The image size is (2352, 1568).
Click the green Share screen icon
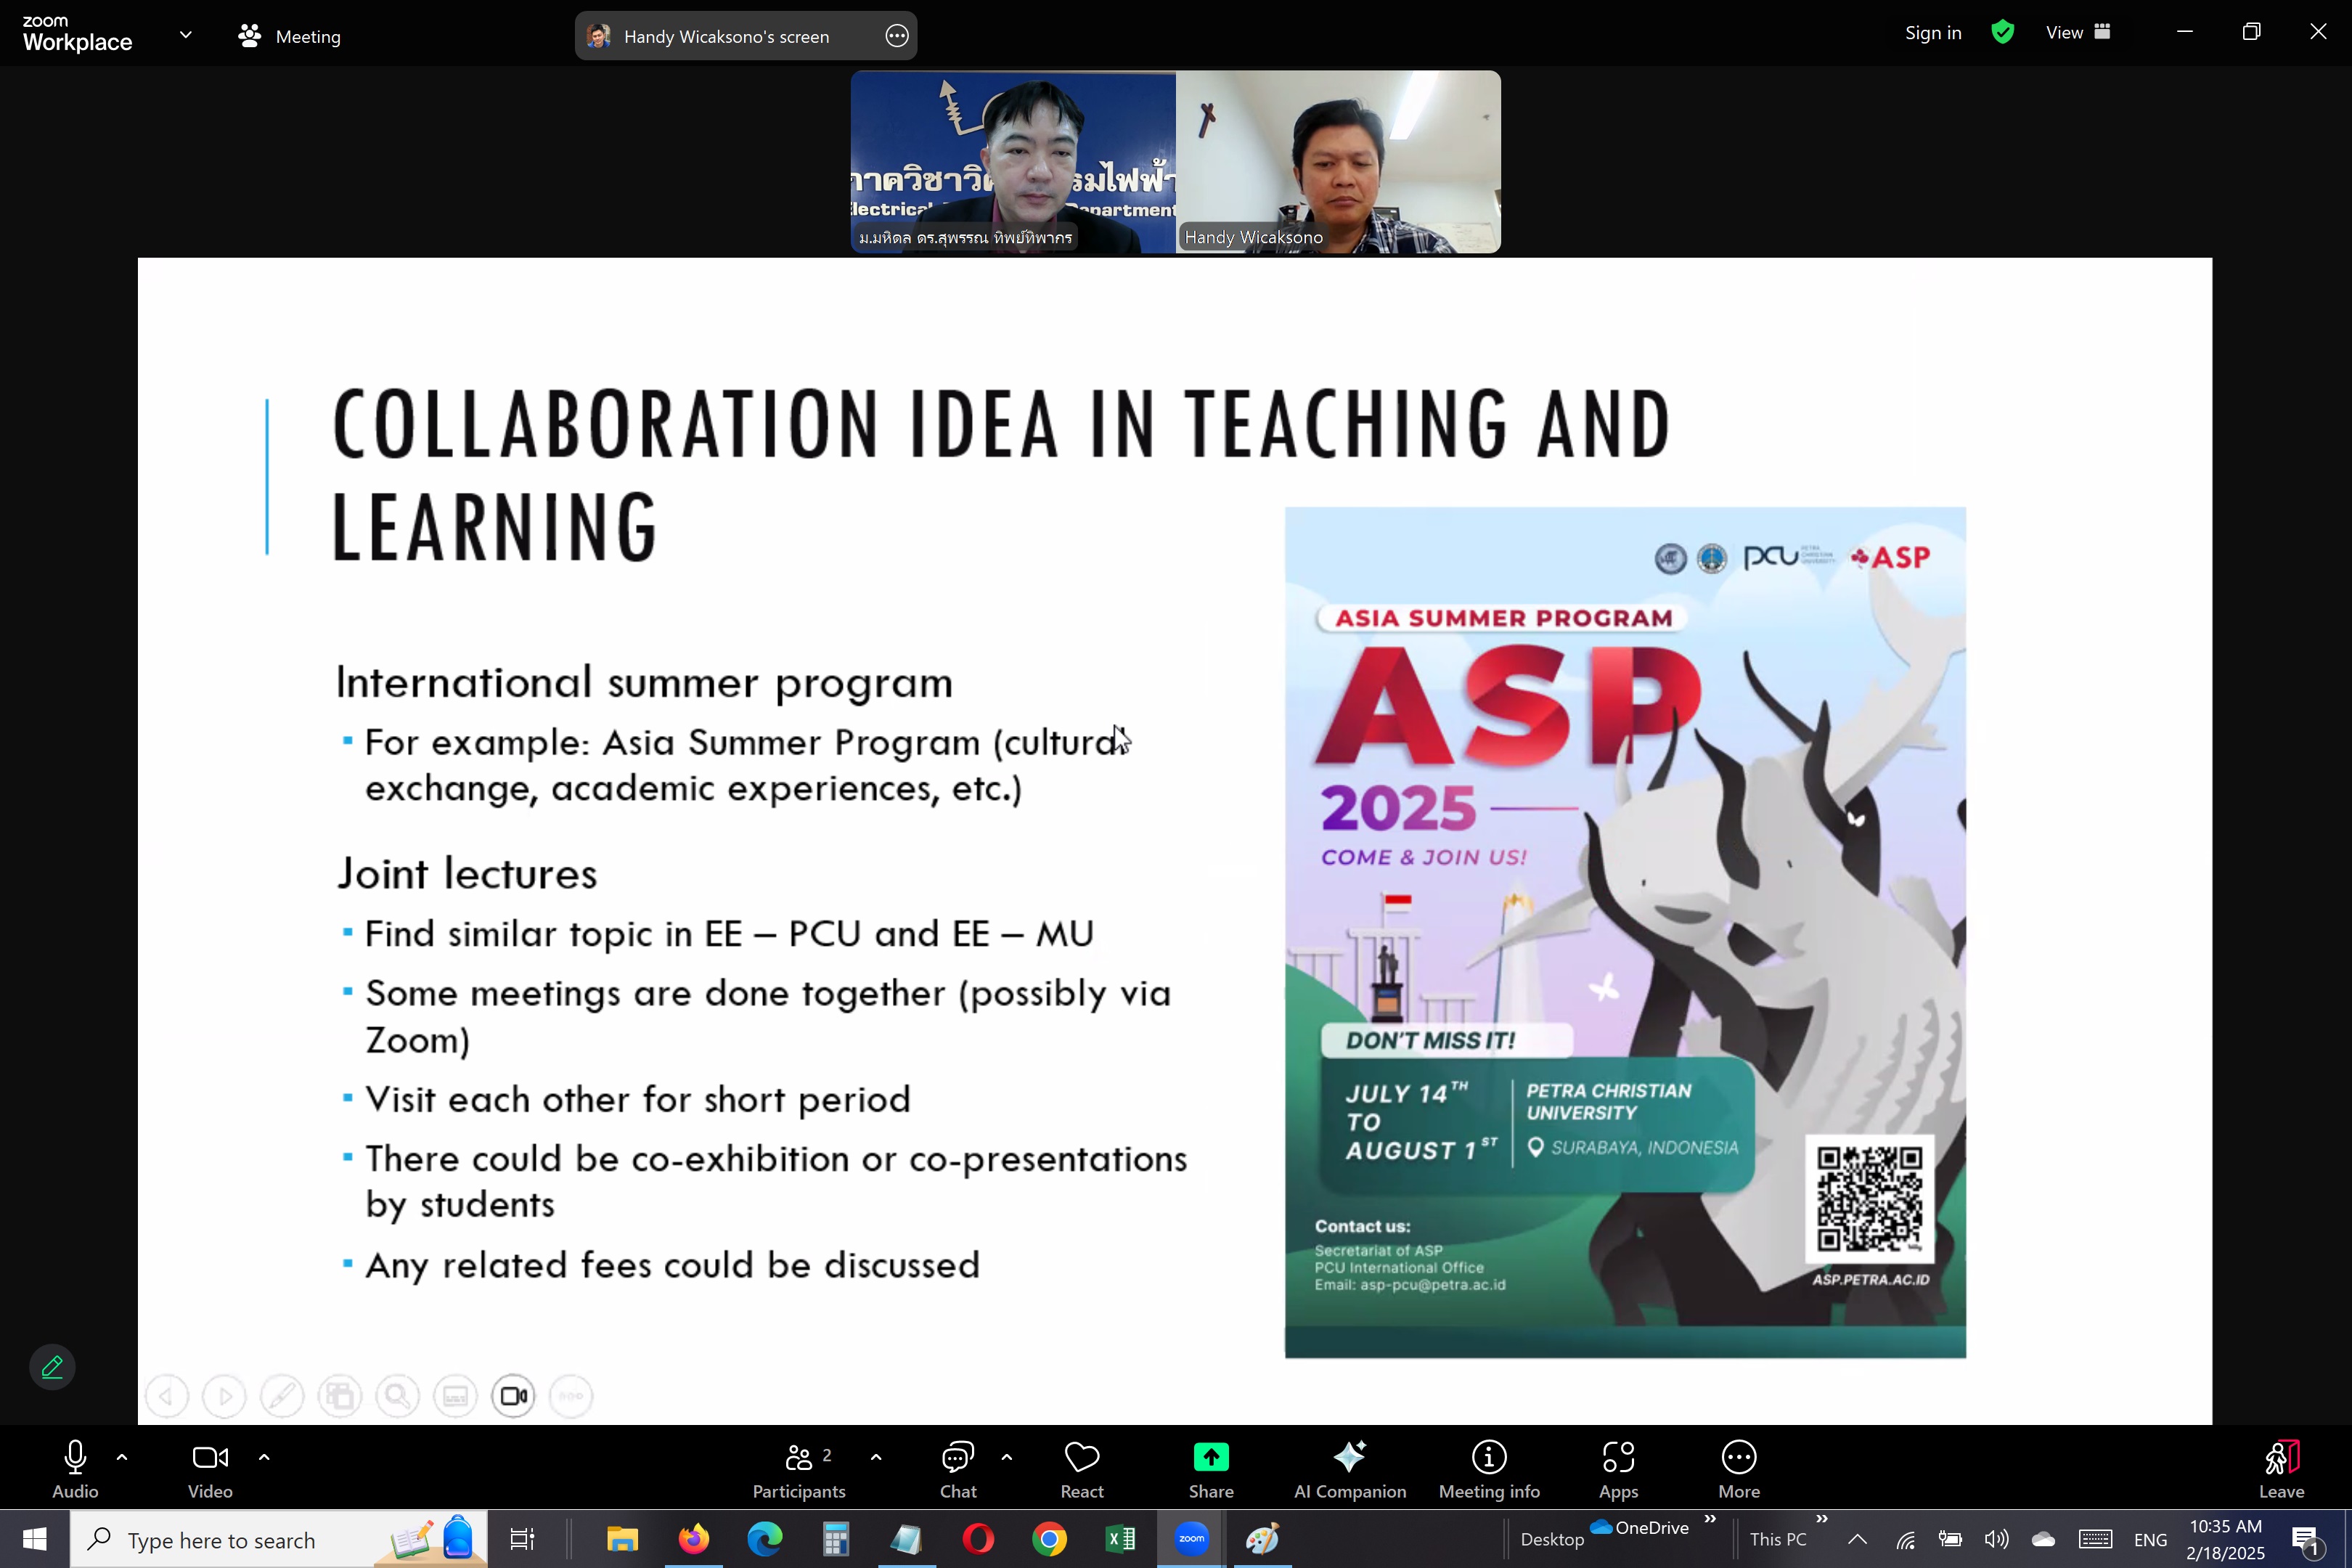1210,1457
